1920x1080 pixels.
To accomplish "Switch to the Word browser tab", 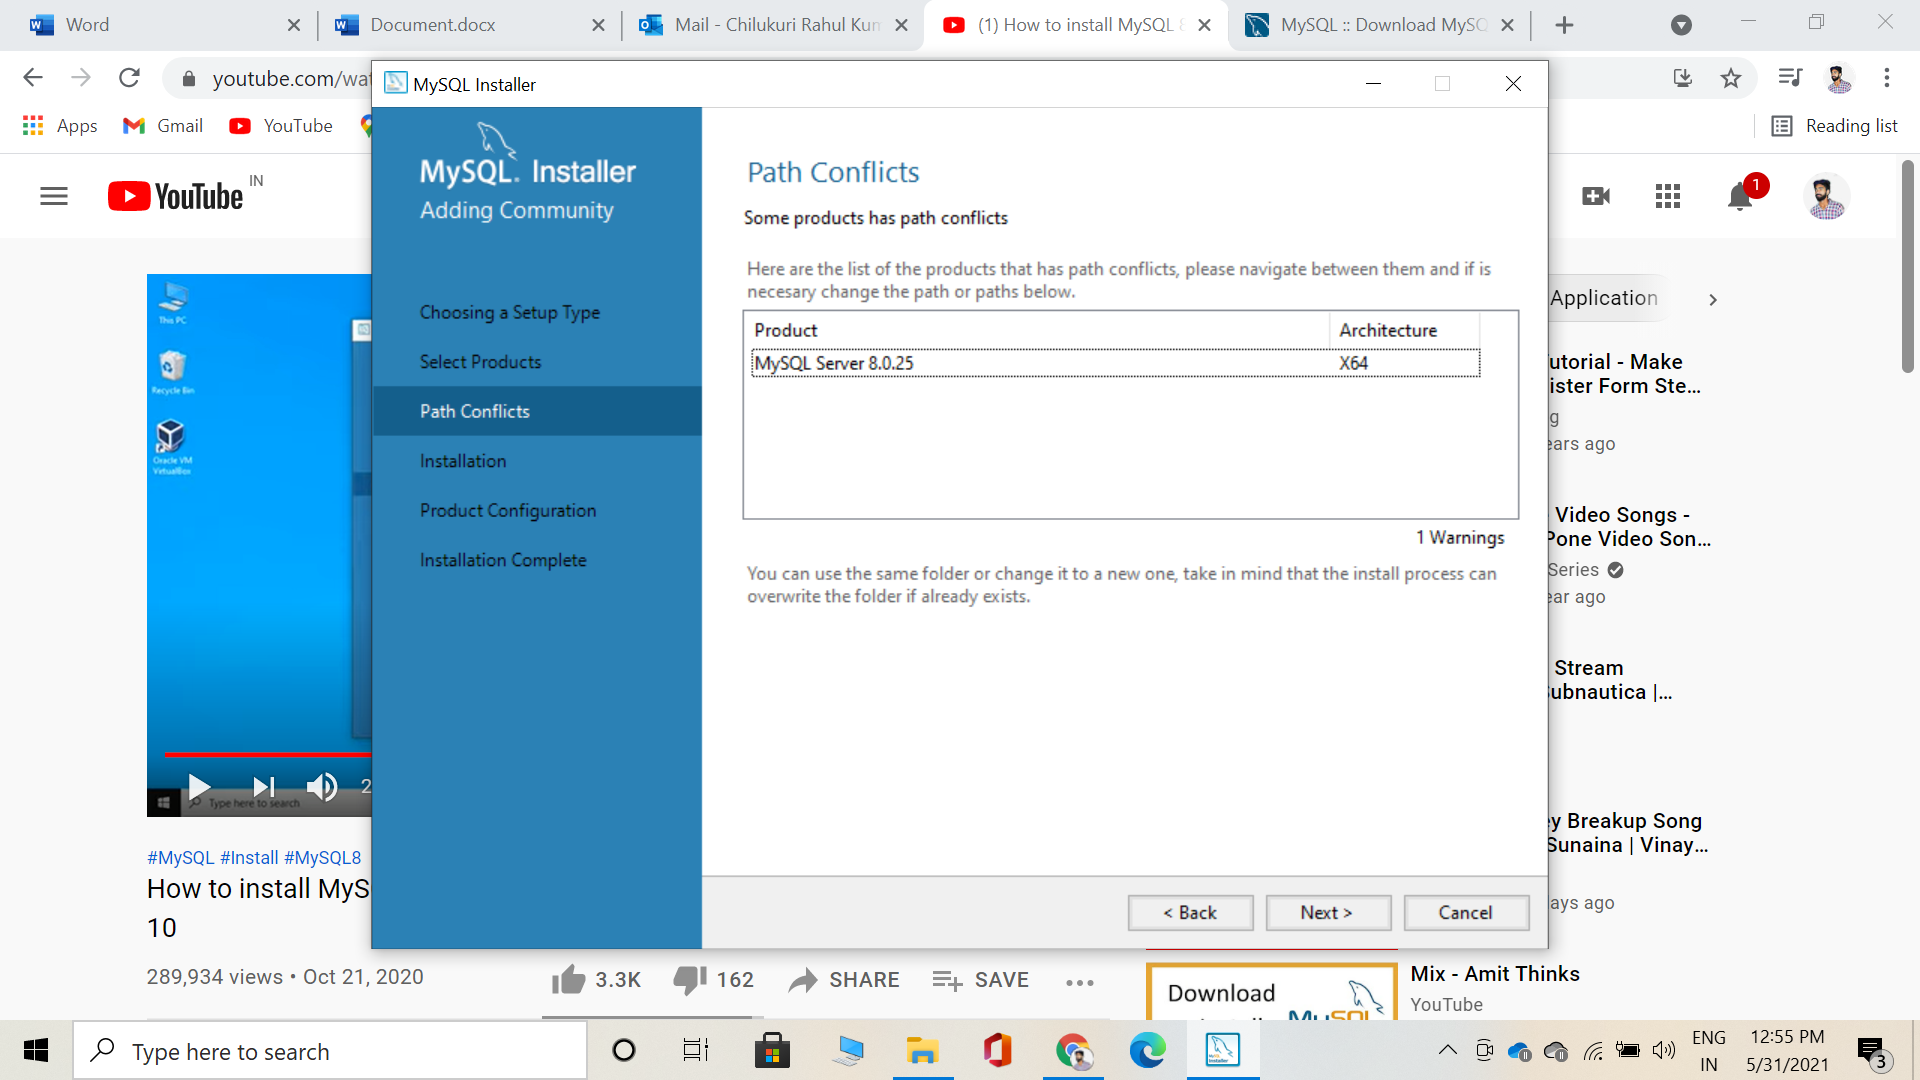I will click(x=160, y=25).
